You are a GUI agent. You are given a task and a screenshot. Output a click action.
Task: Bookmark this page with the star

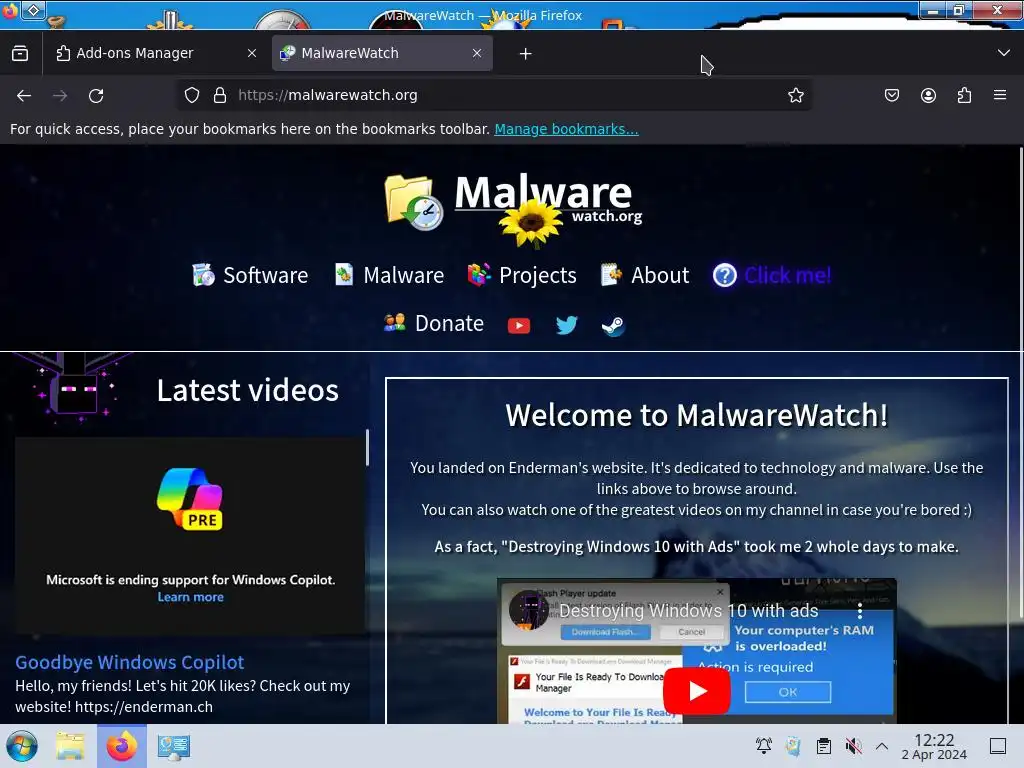795,95
